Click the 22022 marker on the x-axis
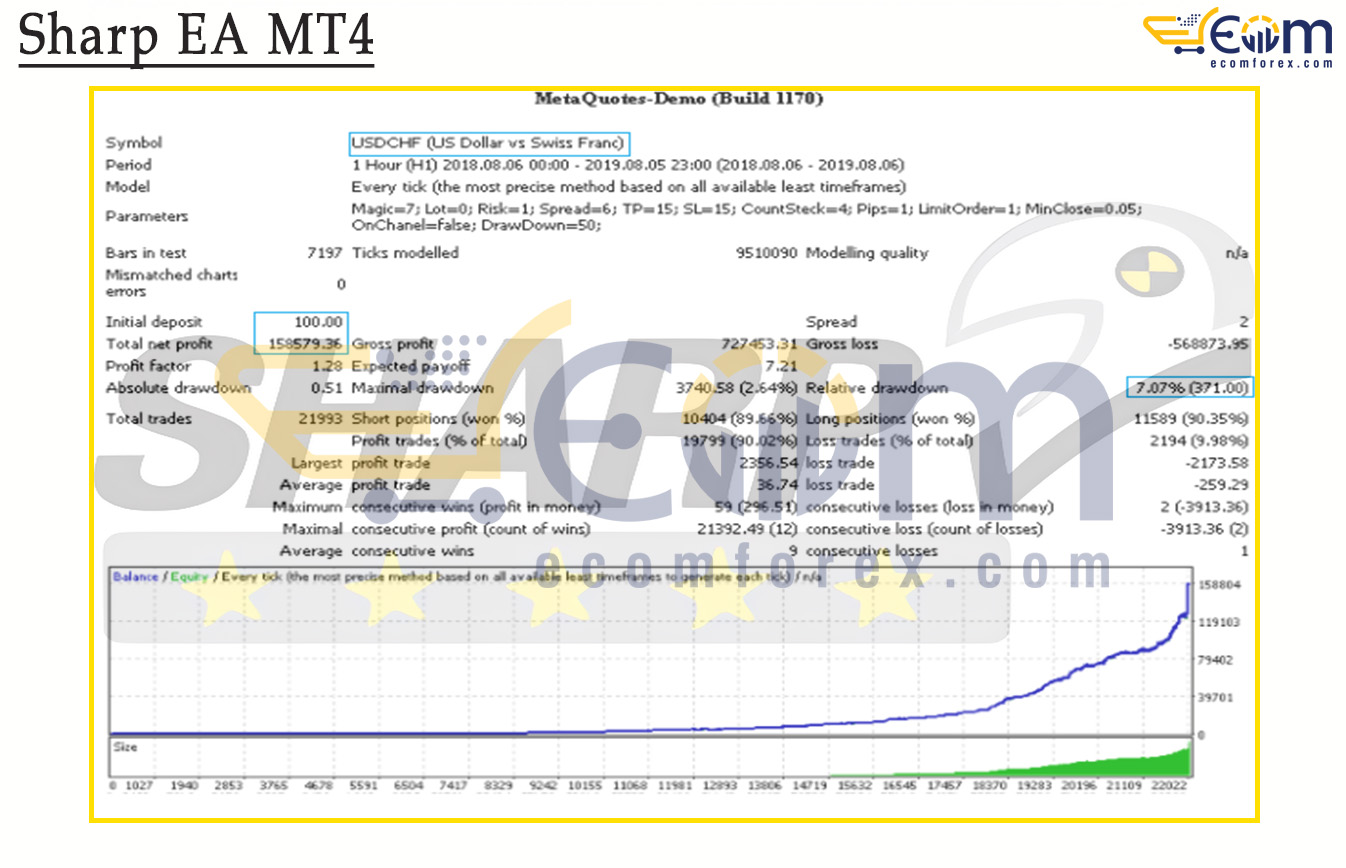The image size is (1346, 868). pos(1168,787)
